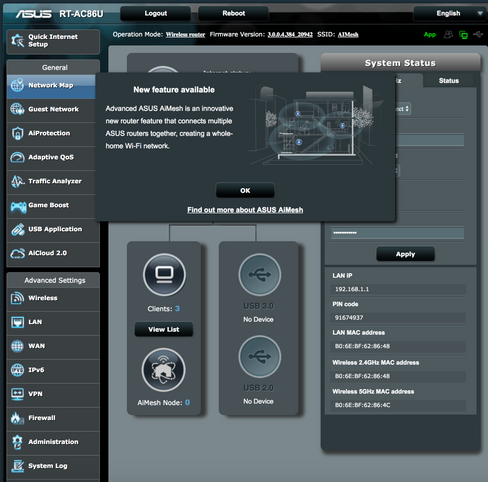This screenshot has height=482, width=488.
Task: Click the Reboot button
Action: click(233, 13)
